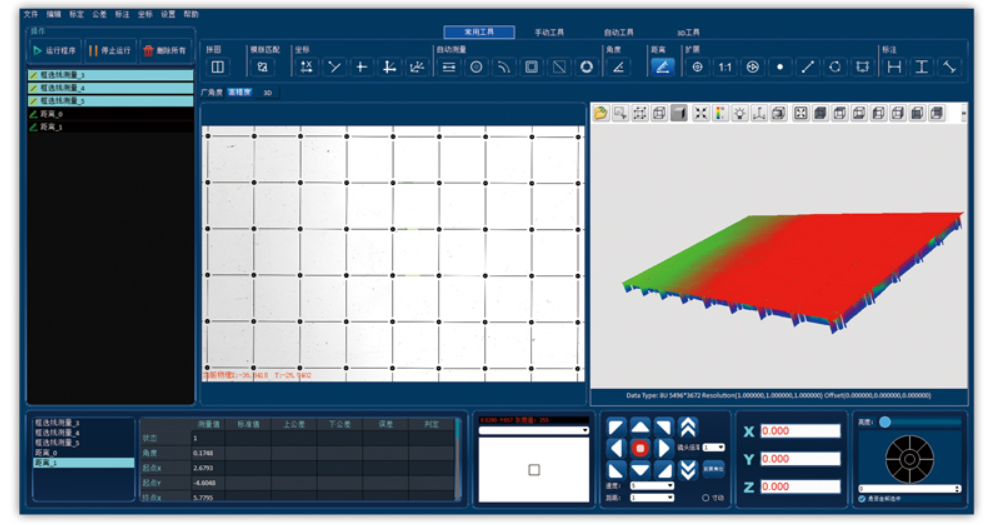Click the vertical I-shaped annotation icon
This screenshot has height=525, width=990.
pos(922,67)
